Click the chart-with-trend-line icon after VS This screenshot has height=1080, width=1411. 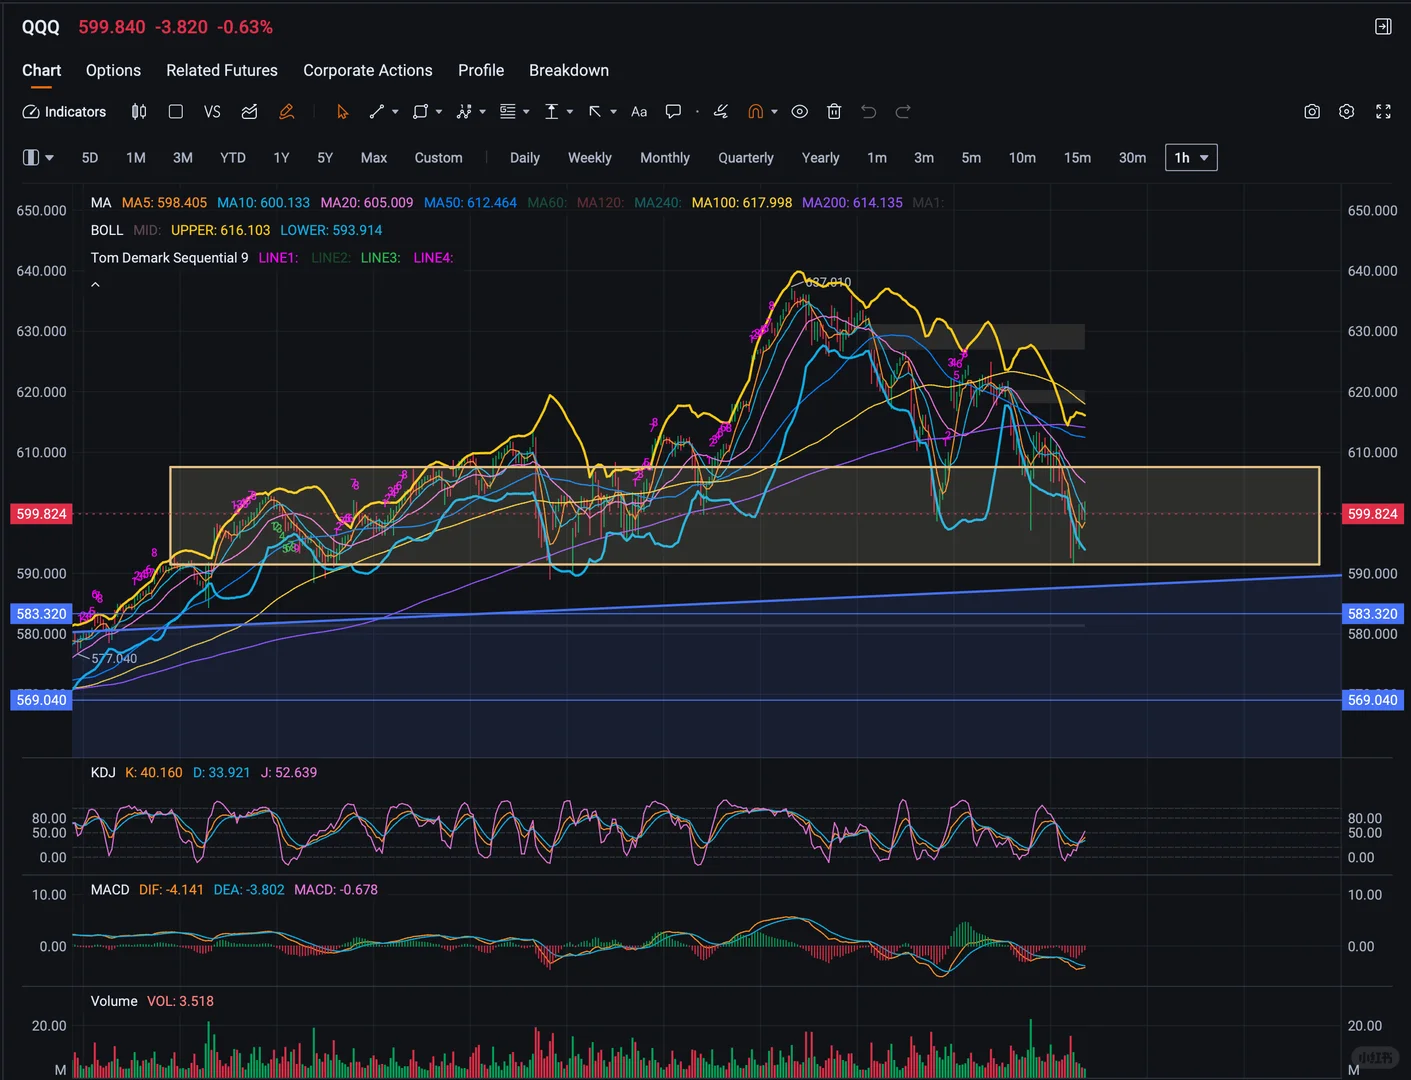click(250, 112)
